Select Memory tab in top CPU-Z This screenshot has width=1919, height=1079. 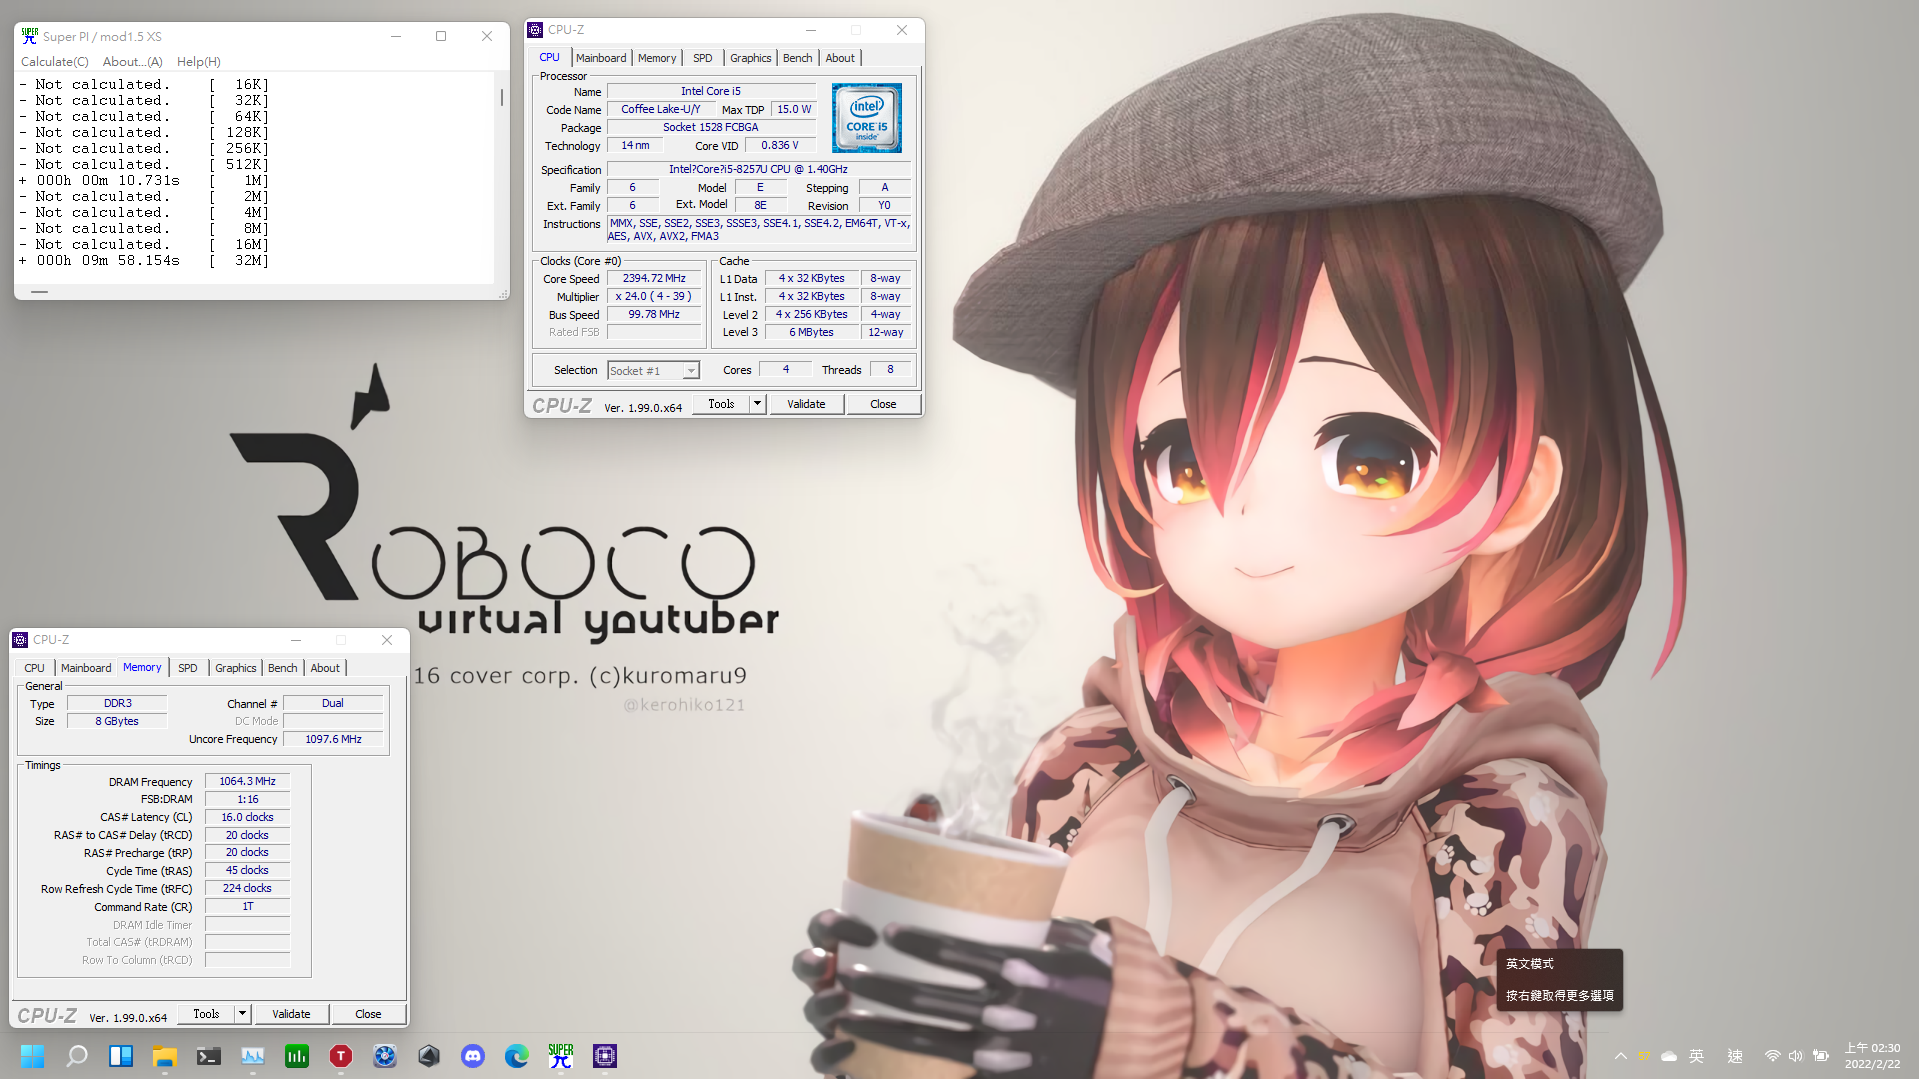click(x=657, y=58)
